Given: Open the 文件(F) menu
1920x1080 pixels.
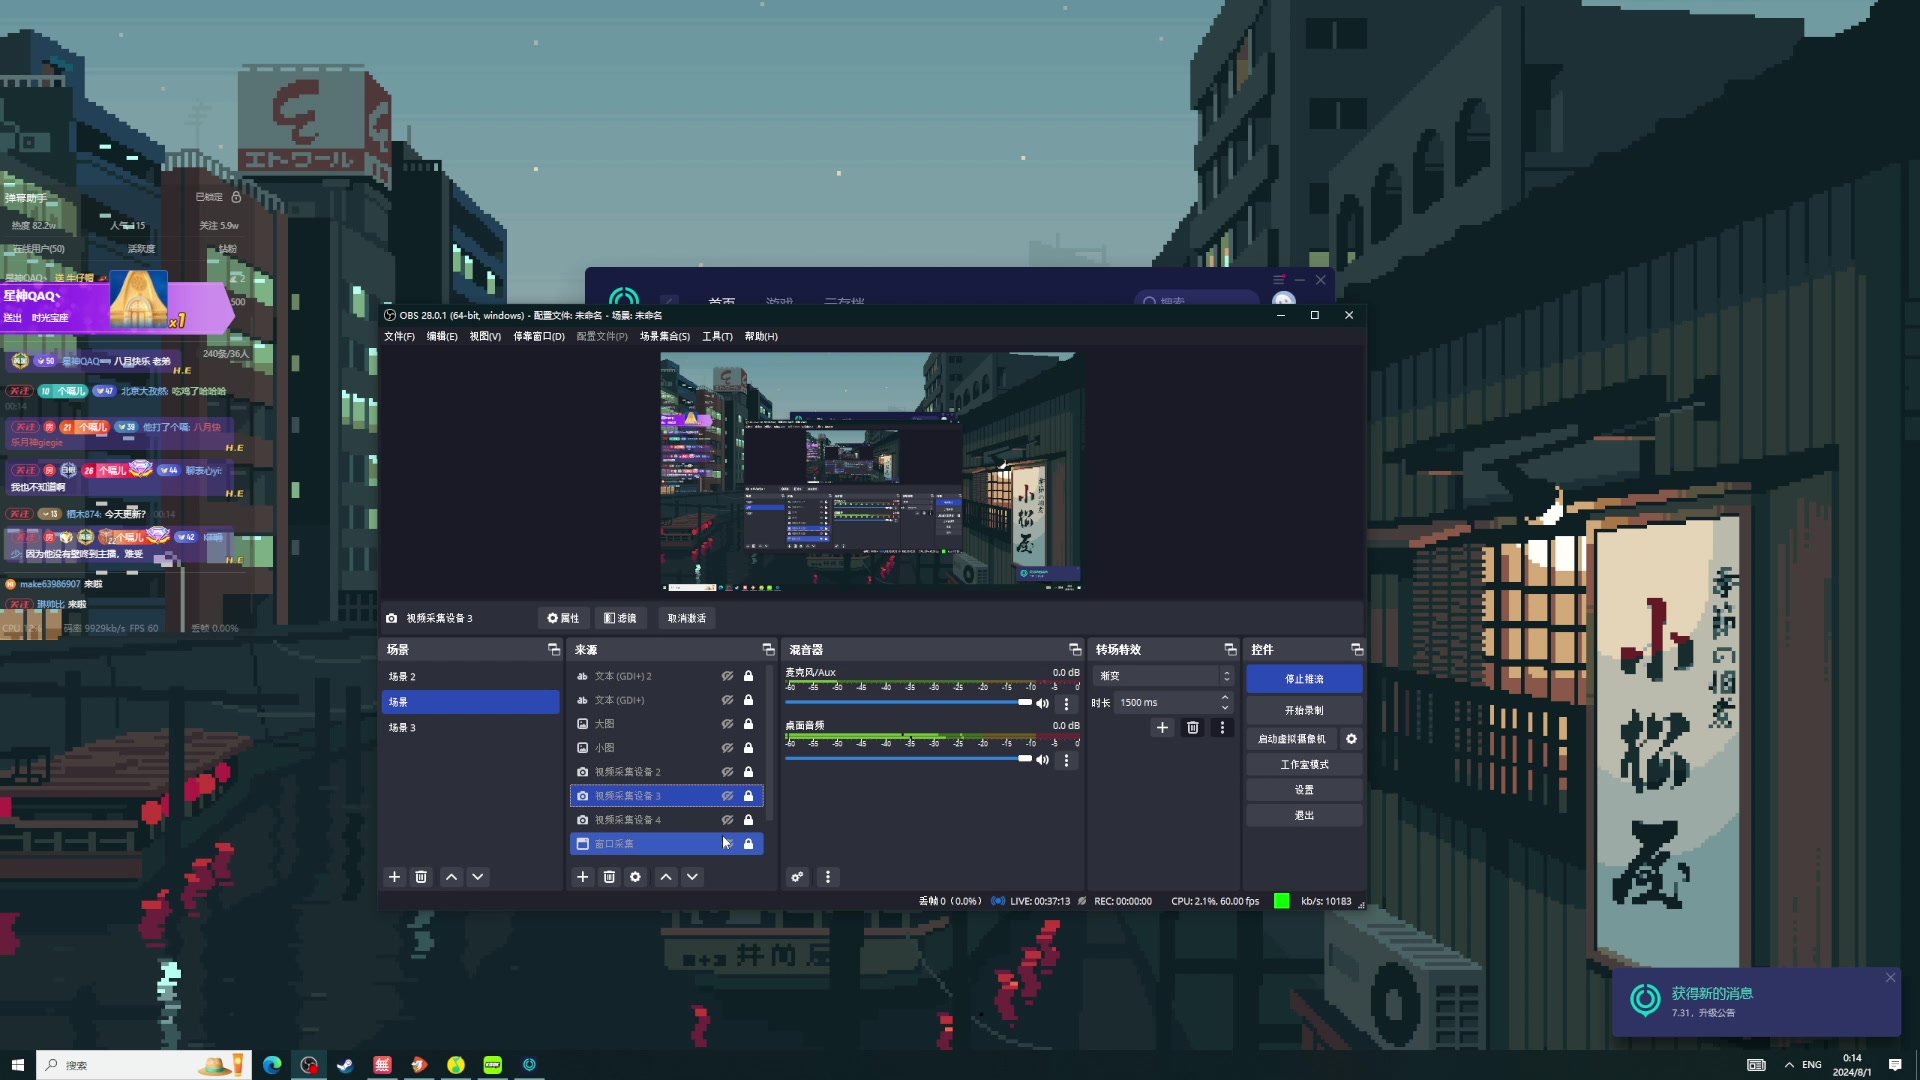Looking at the screenshot, I should click(x=399, y=337).
